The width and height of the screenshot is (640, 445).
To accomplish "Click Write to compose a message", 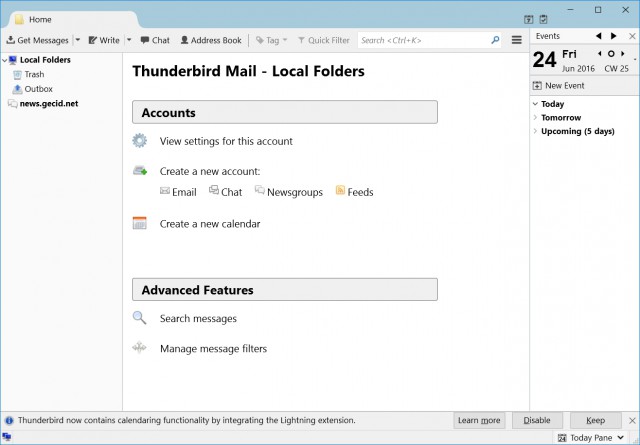I will tap(104, 40).
